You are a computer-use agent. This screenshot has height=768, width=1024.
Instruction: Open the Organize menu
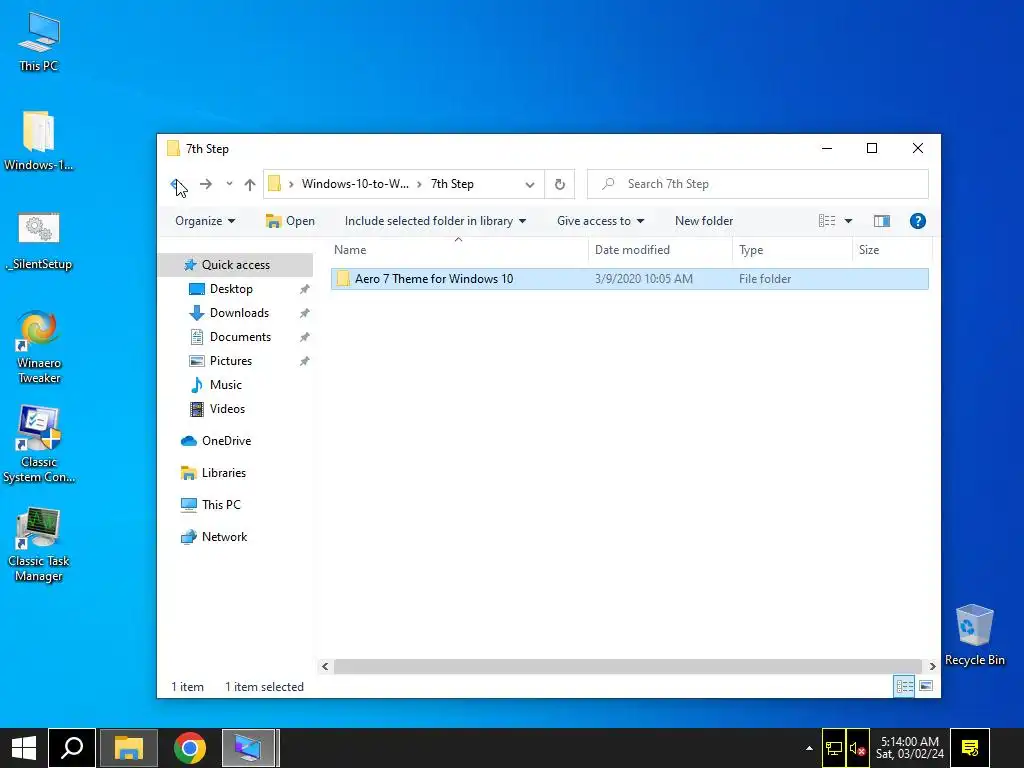tap(205, 221)
